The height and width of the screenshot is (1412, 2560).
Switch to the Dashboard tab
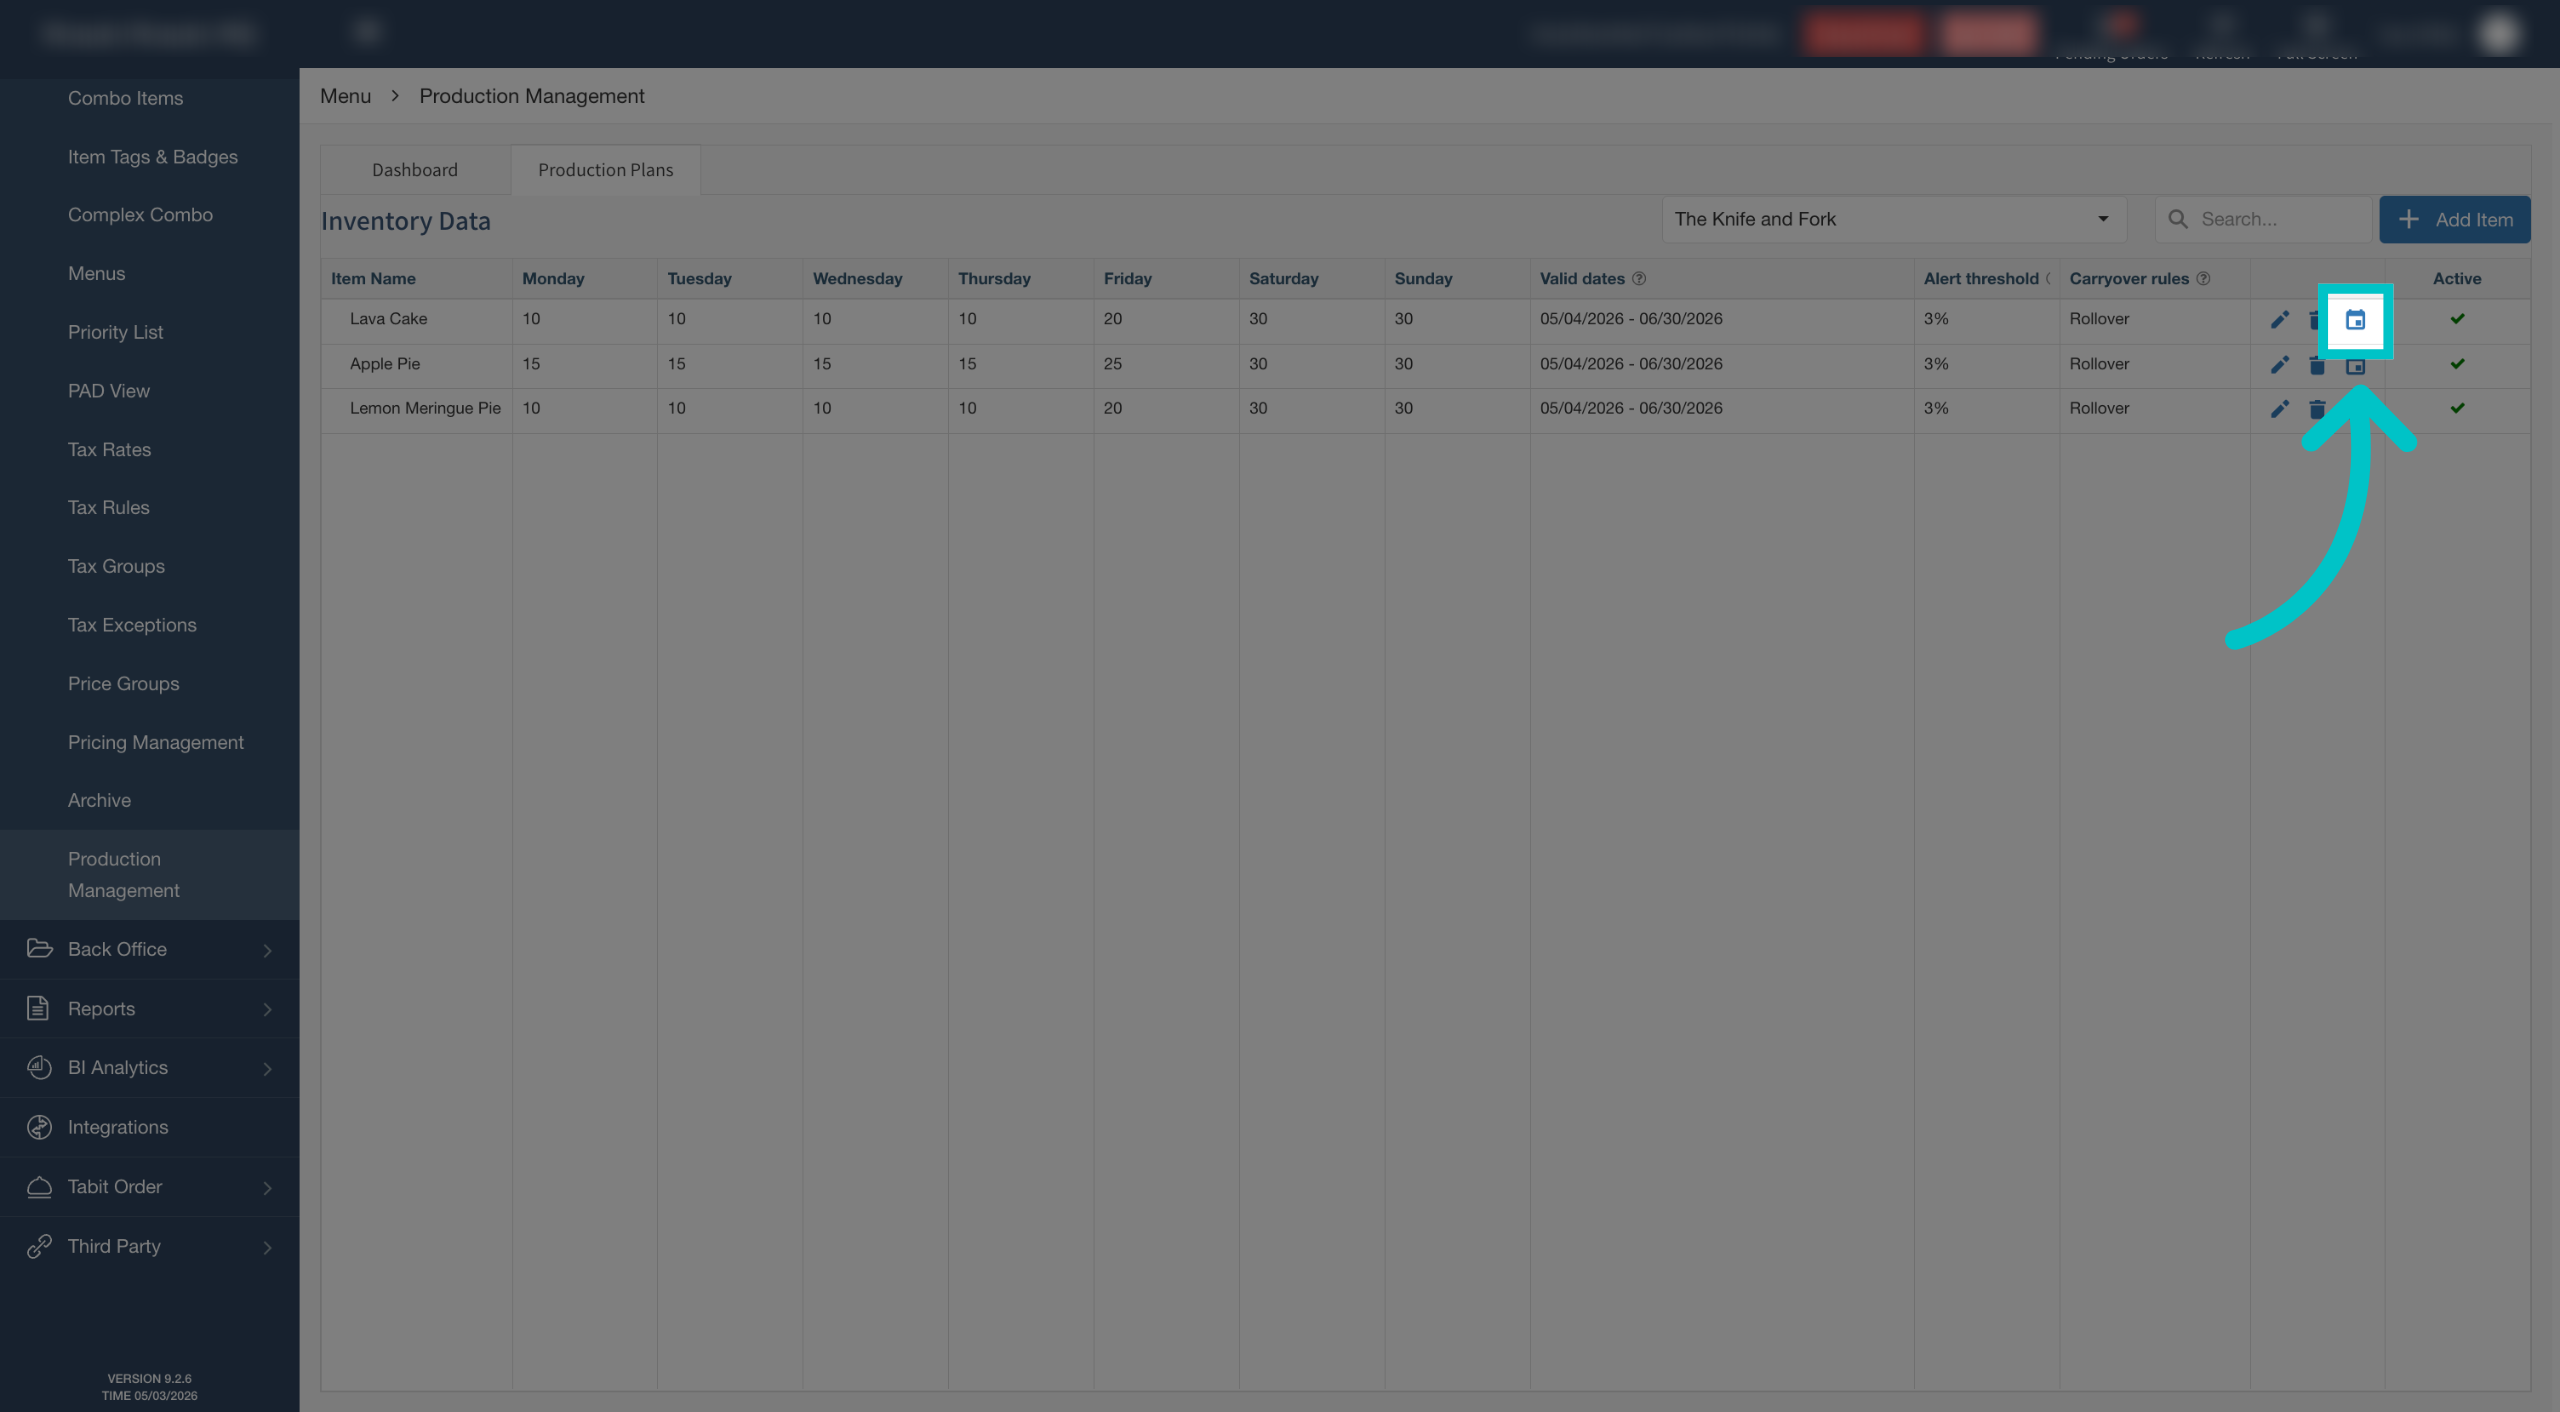pyautogui.click(x=415, y=170)
